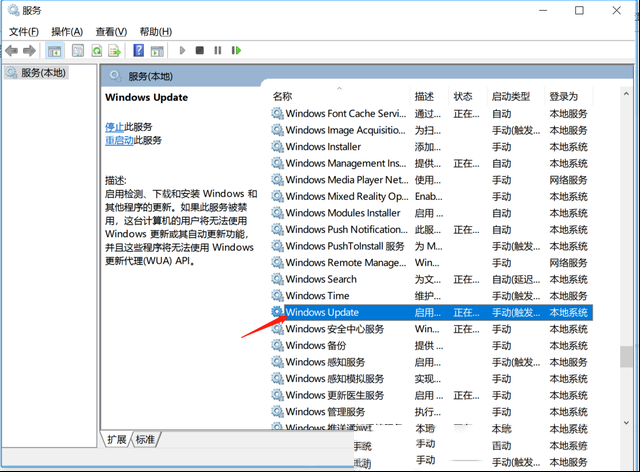The image size is (640, 472).
Task: Open the Properties toolbar icon
Action: click(x=78, y=51)
